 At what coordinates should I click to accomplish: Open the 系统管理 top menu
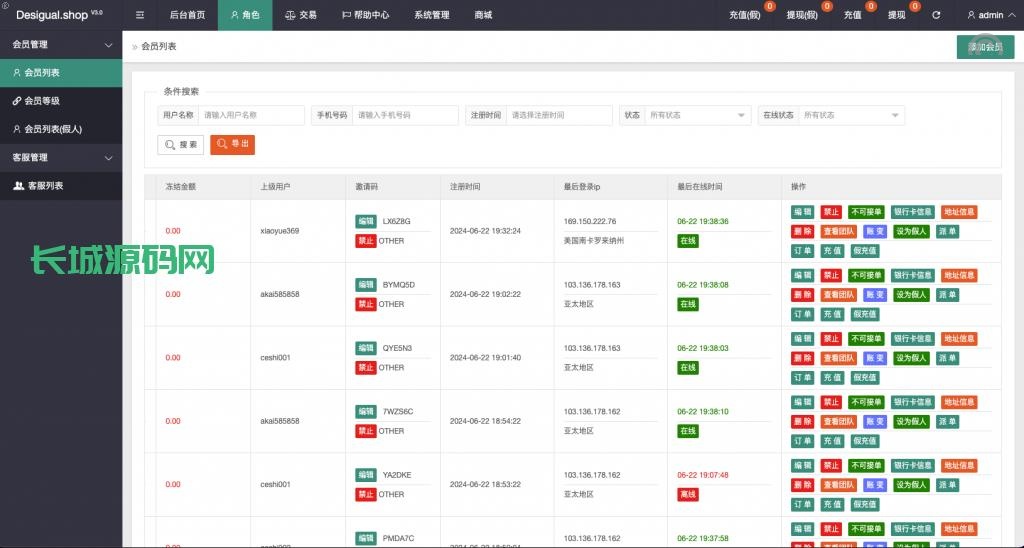point(431,15)
